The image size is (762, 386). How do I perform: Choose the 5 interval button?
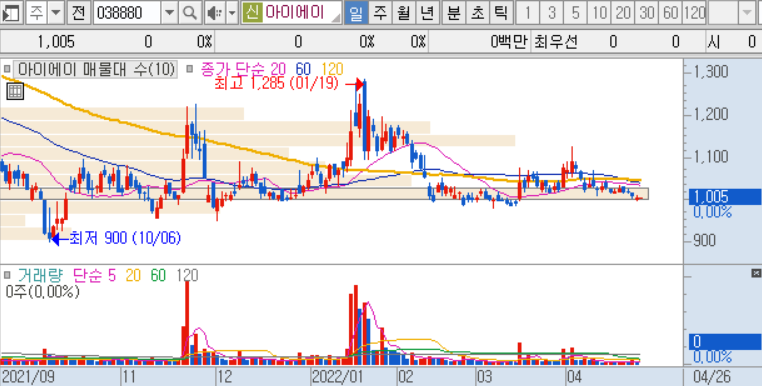[575, 13]
